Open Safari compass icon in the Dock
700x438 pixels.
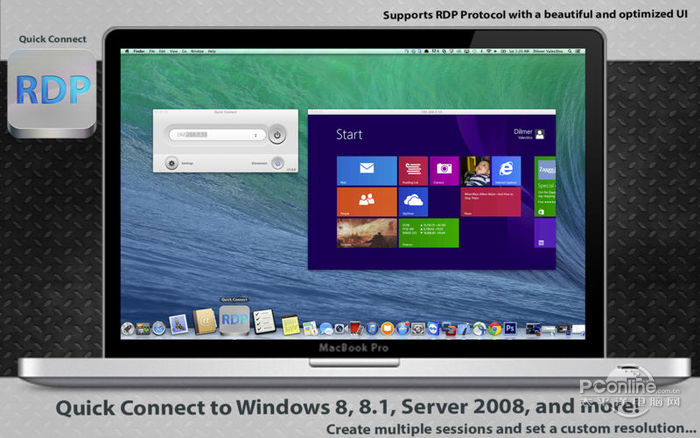tap(159, 328)
